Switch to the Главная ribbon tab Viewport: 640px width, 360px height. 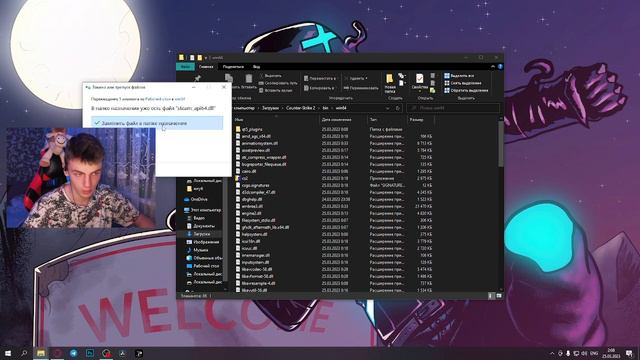click(206, 67)
